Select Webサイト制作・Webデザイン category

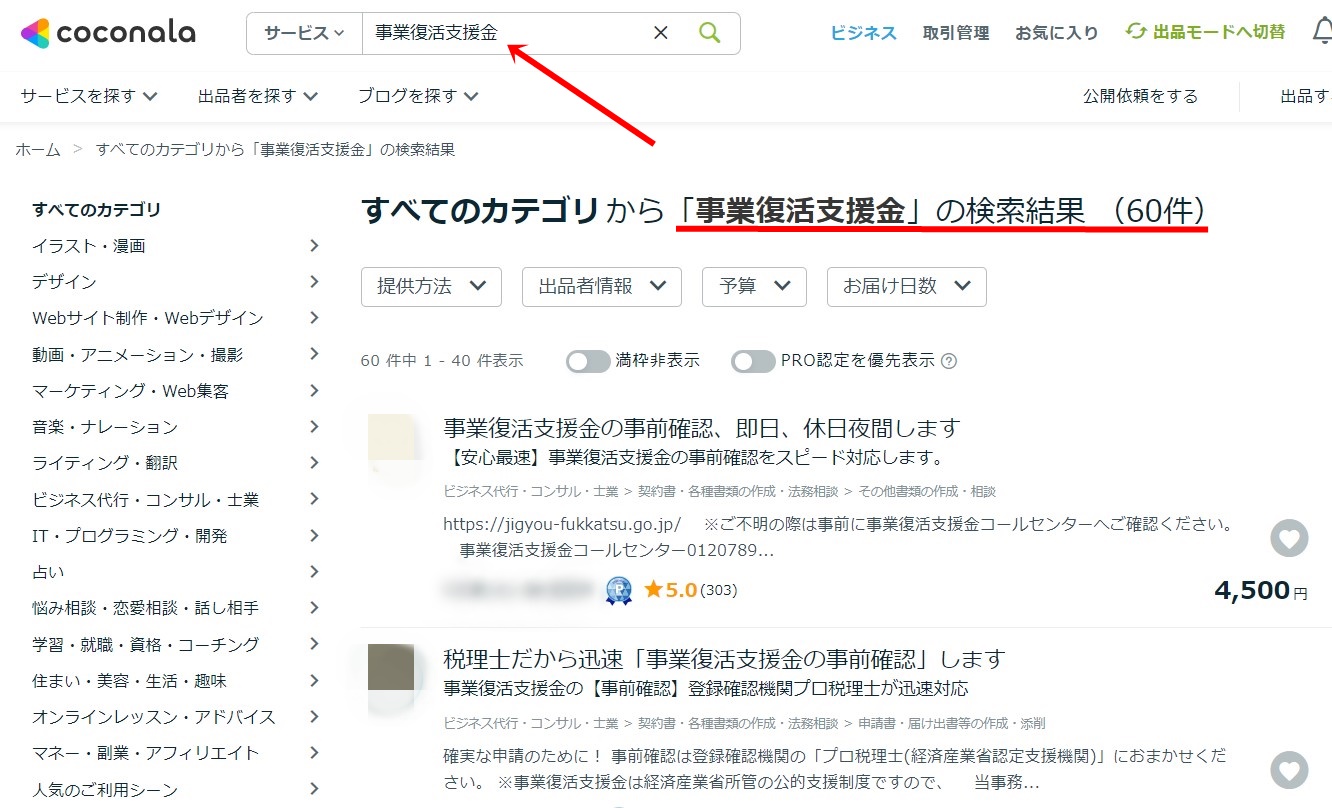click(x=148, y=318)
